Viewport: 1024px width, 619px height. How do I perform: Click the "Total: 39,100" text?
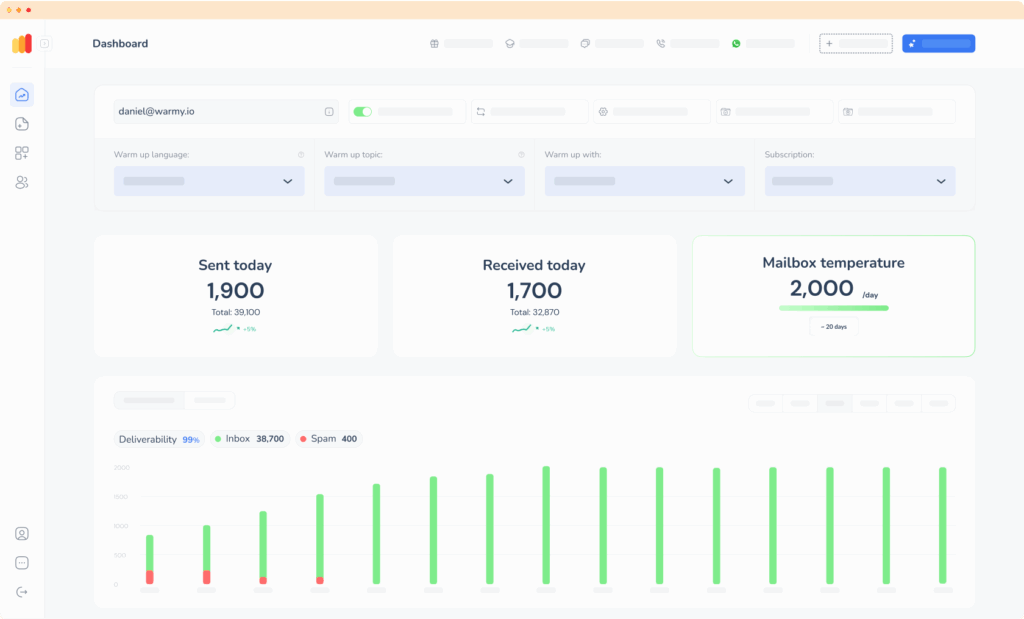click(236, 312)
